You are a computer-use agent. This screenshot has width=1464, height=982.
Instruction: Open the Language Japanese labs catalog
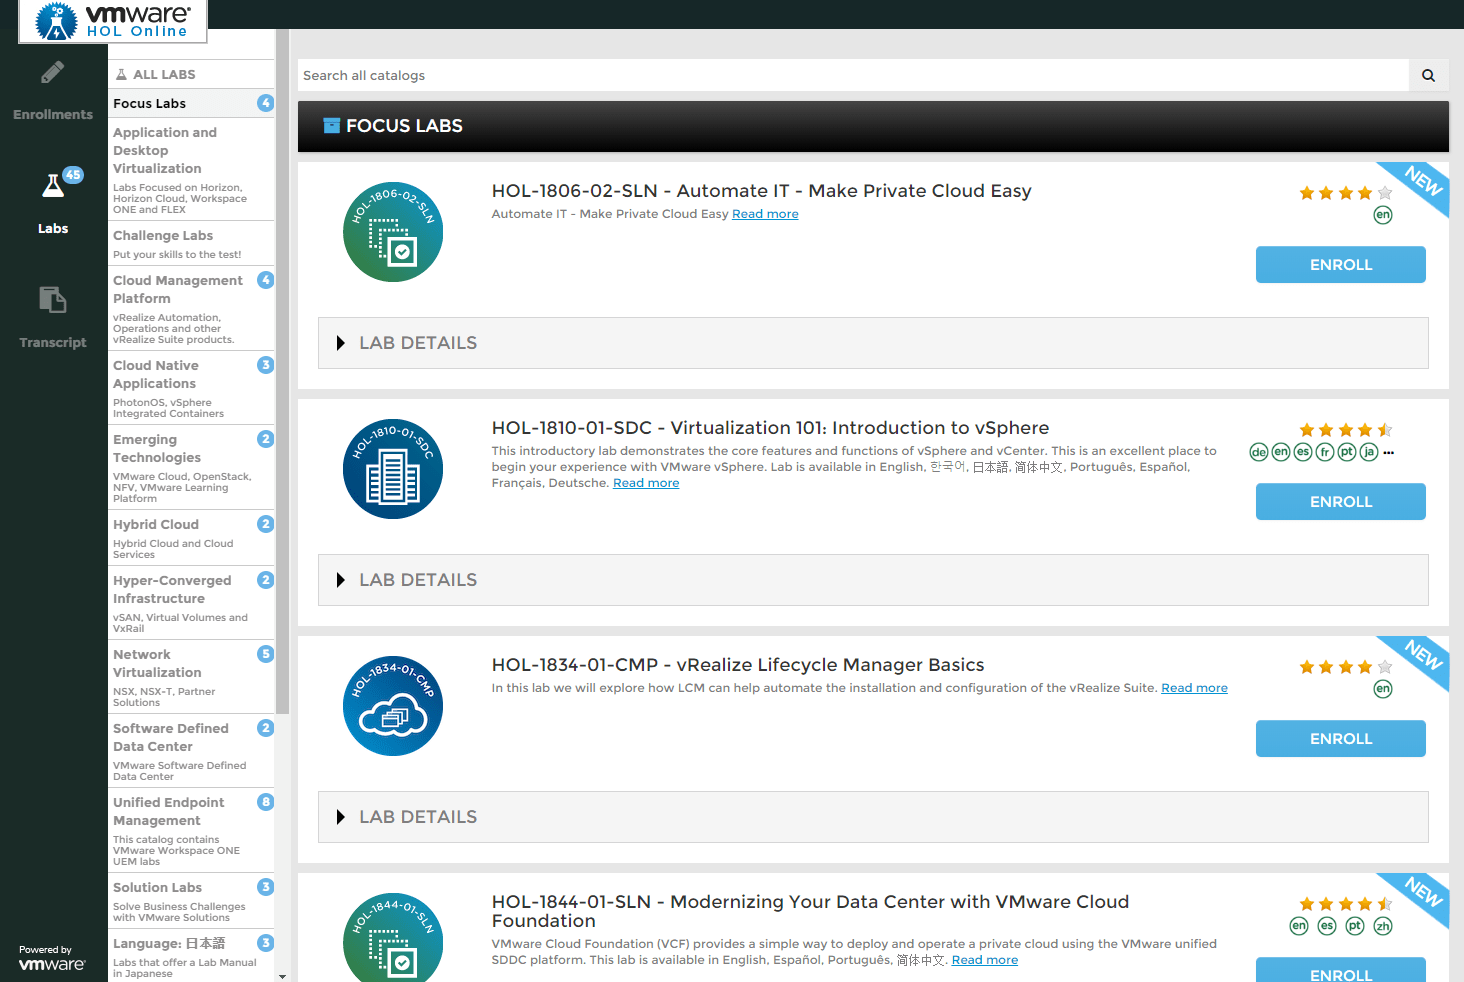(x=191, y=956)
